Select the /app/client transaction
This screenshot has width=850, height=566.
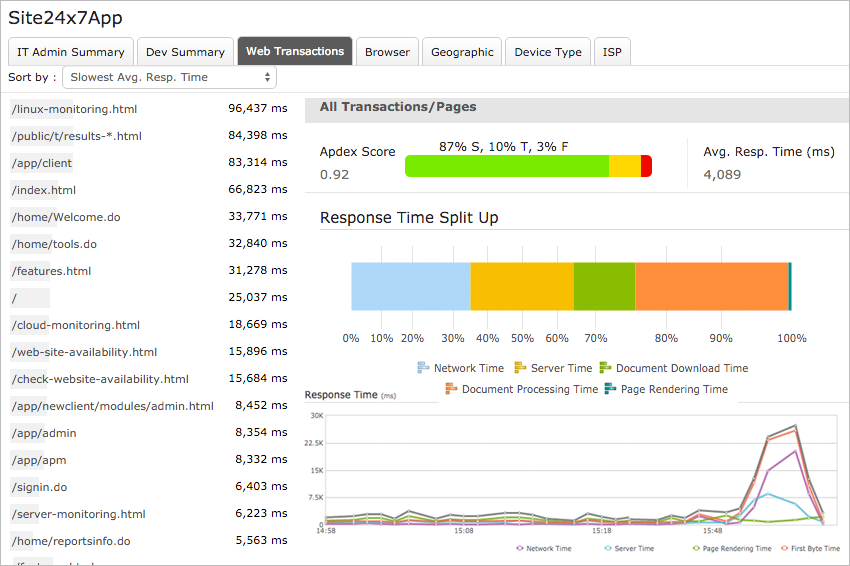(x=42, y=163)
